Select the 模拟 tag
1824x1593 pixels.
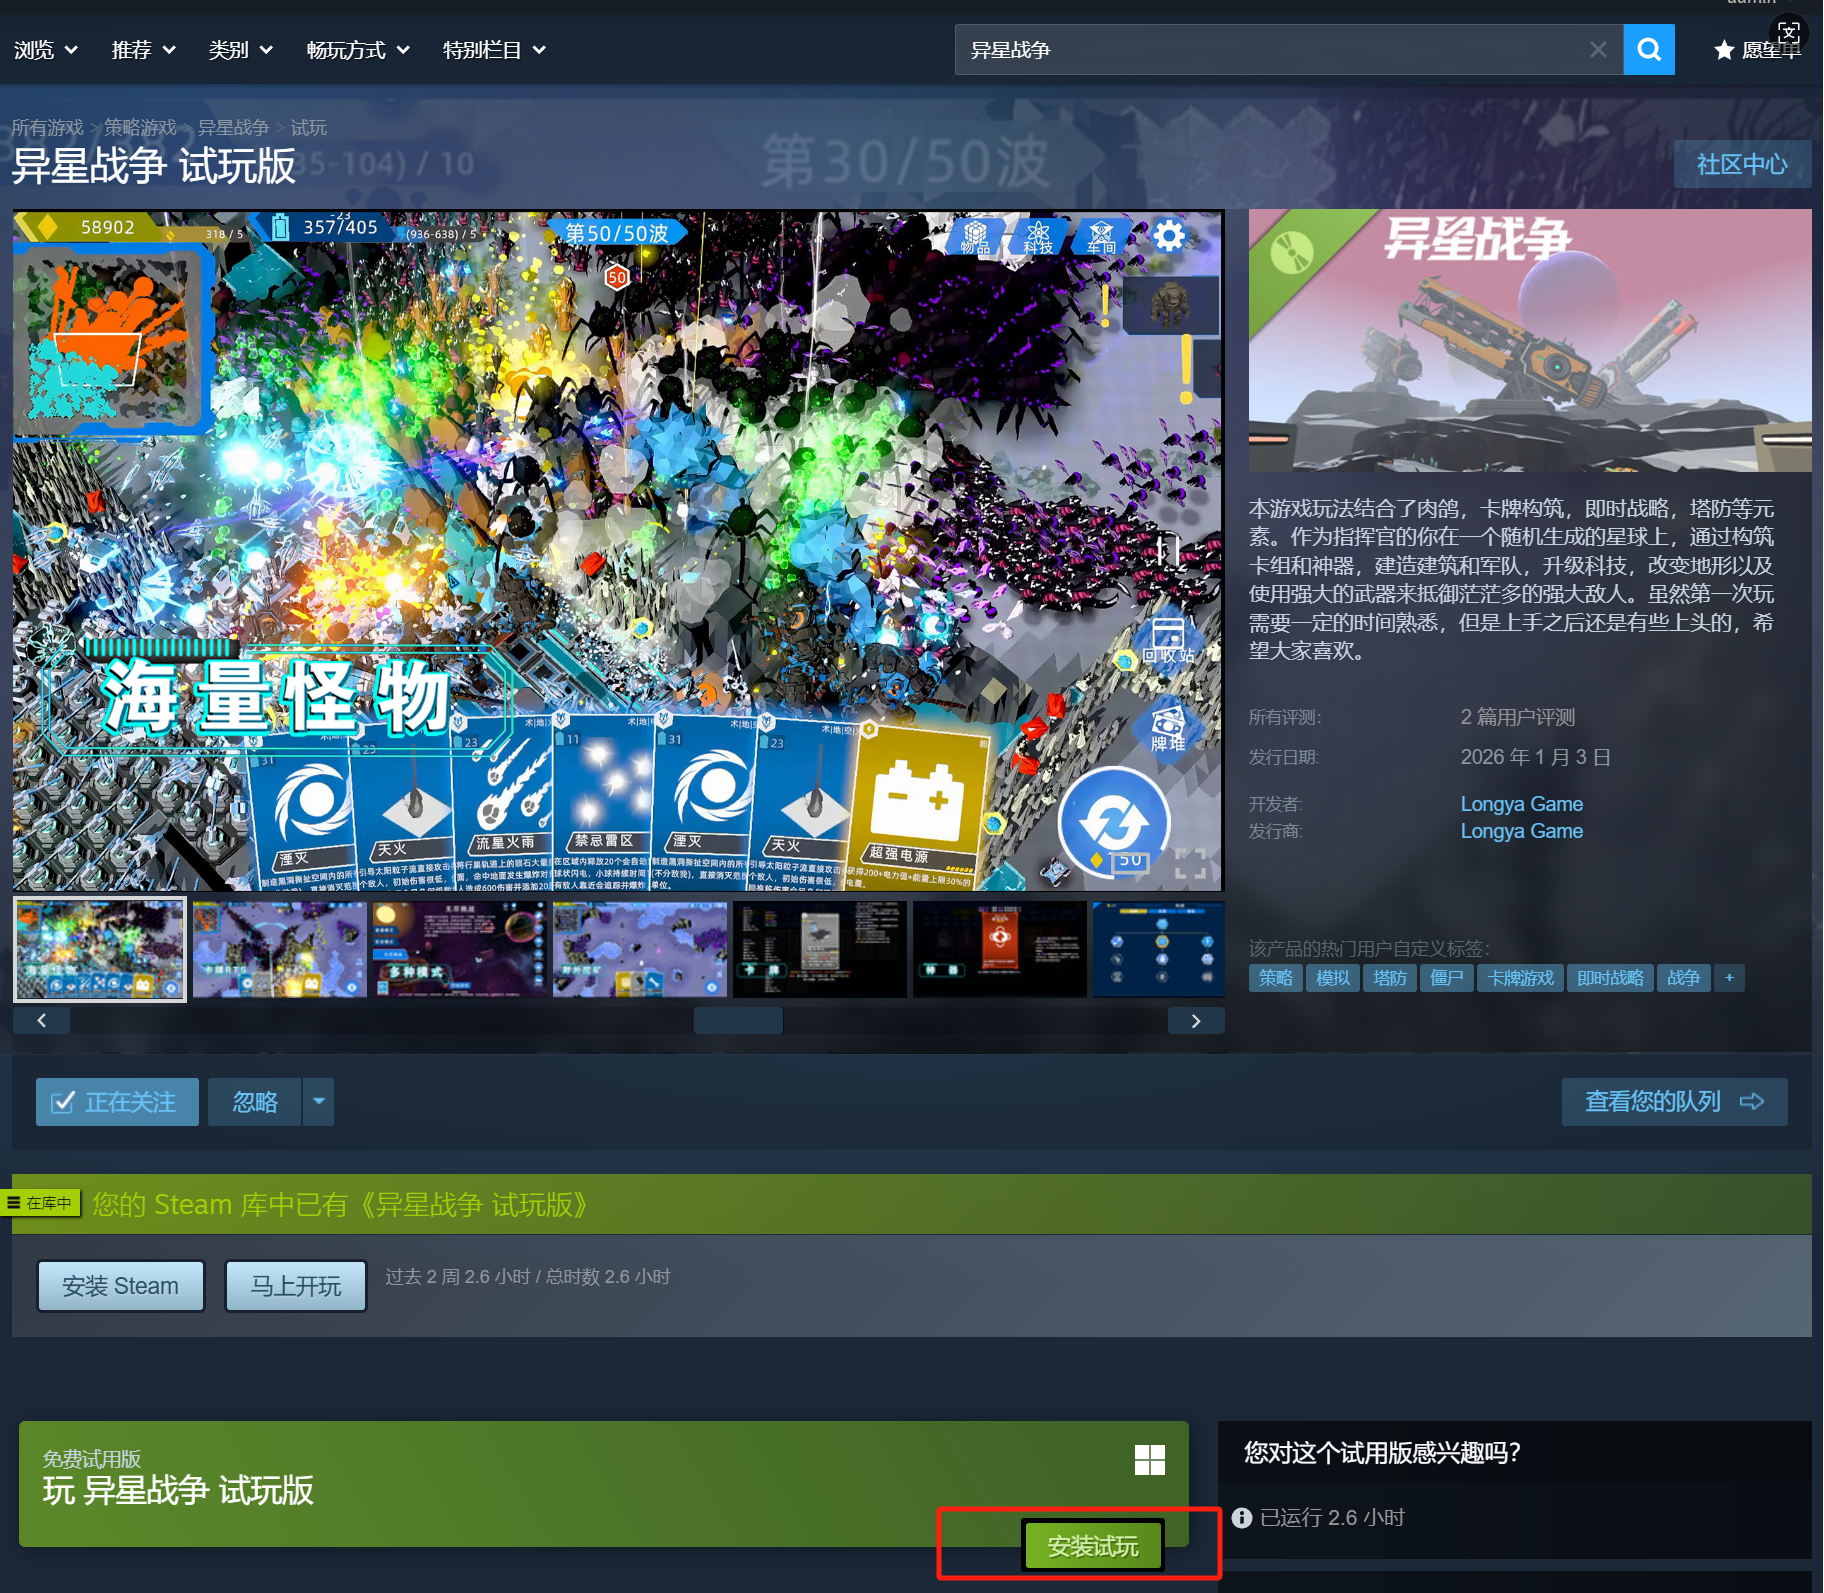(1332, 978)
